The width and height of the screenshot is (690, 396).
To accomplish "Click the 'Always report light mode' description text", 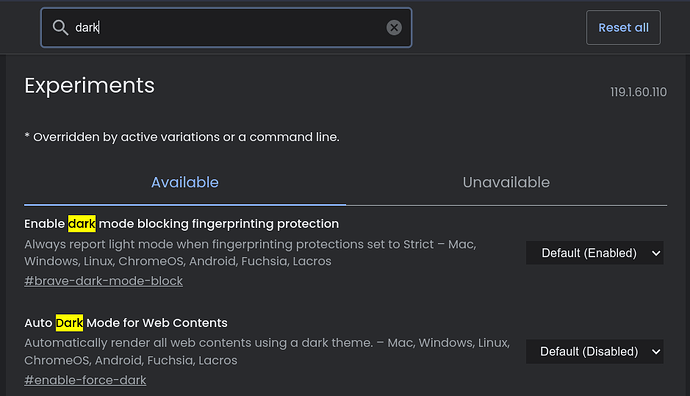I will [250, 253].
